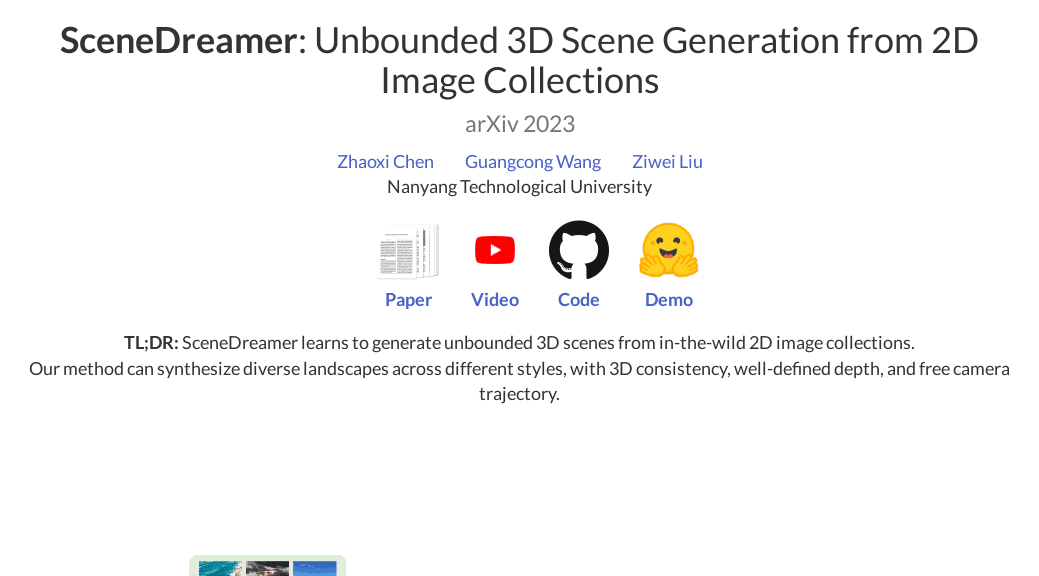1039x576 pixels.
Task: Select the teal ocean thumbnail at the bottom
Action: point(220,570)
